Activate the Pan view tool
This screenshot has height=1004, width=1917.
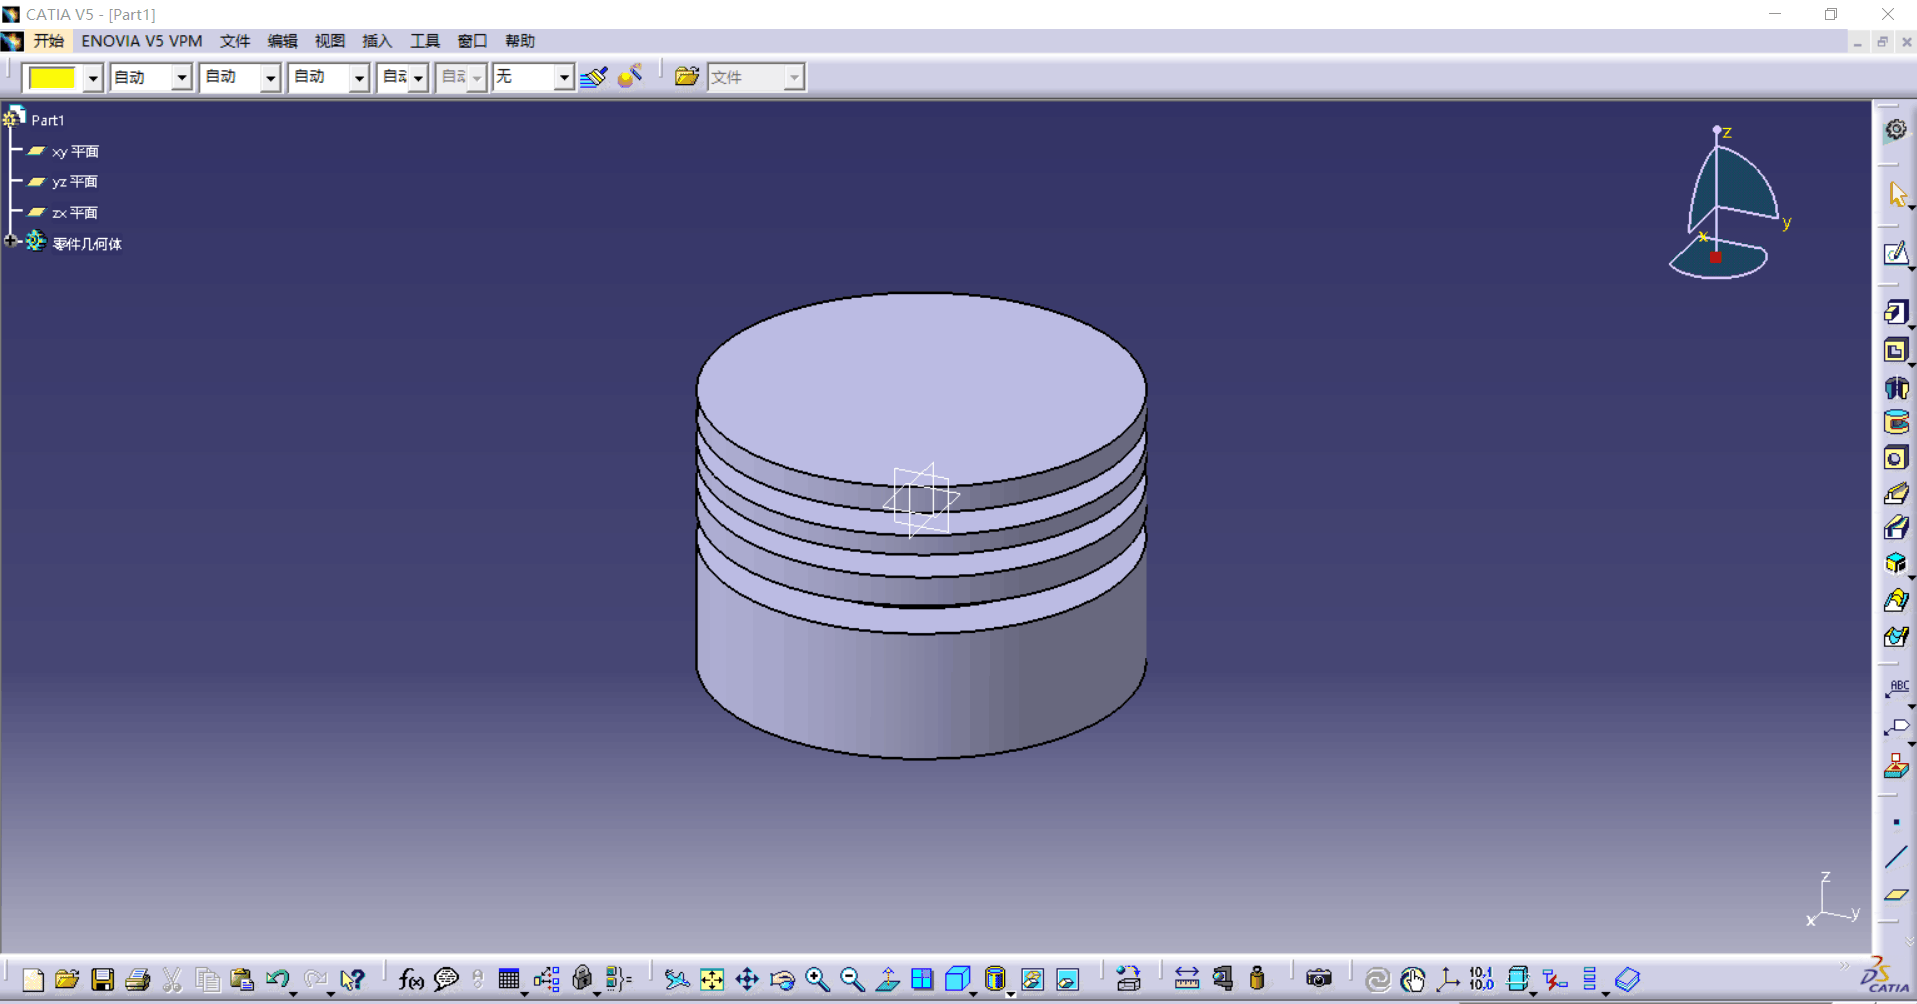[x=747, y=980]
